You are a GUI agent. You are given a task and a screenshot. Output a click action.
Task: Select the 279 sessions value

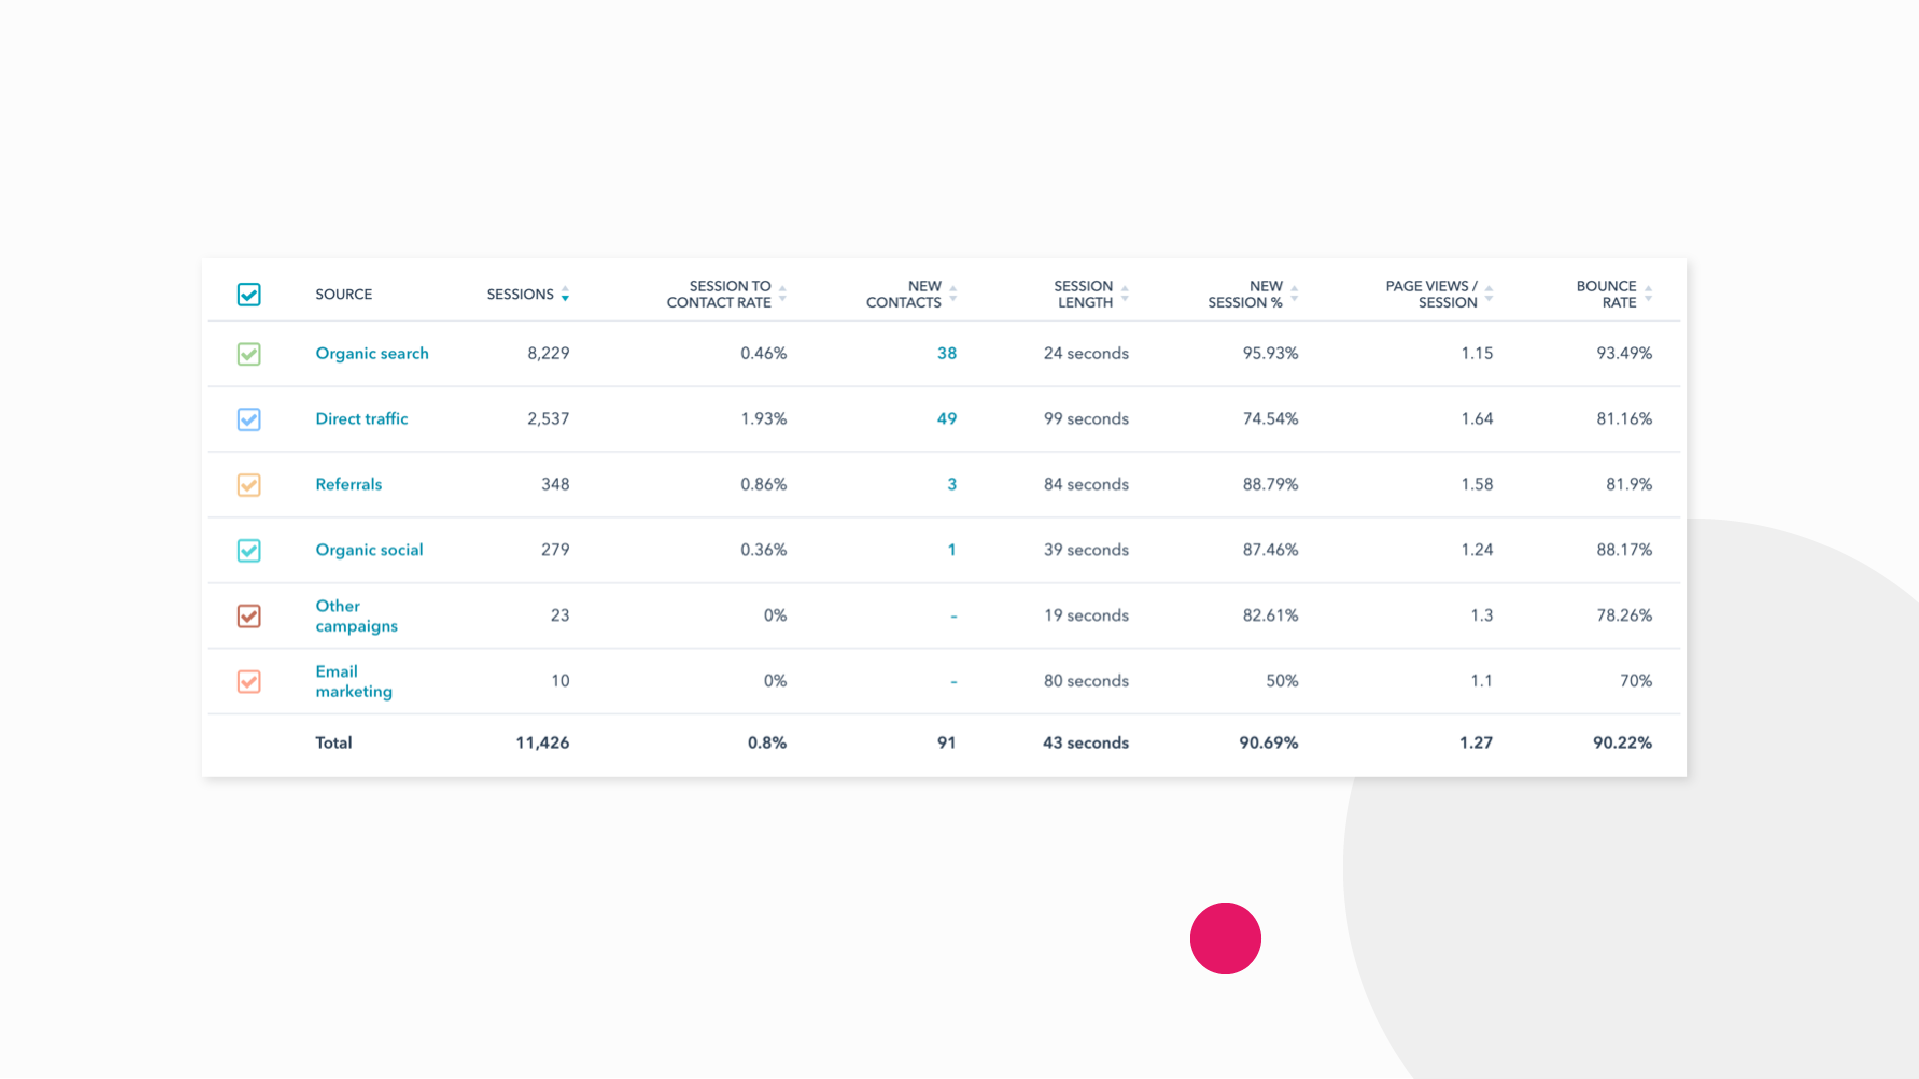555,550
